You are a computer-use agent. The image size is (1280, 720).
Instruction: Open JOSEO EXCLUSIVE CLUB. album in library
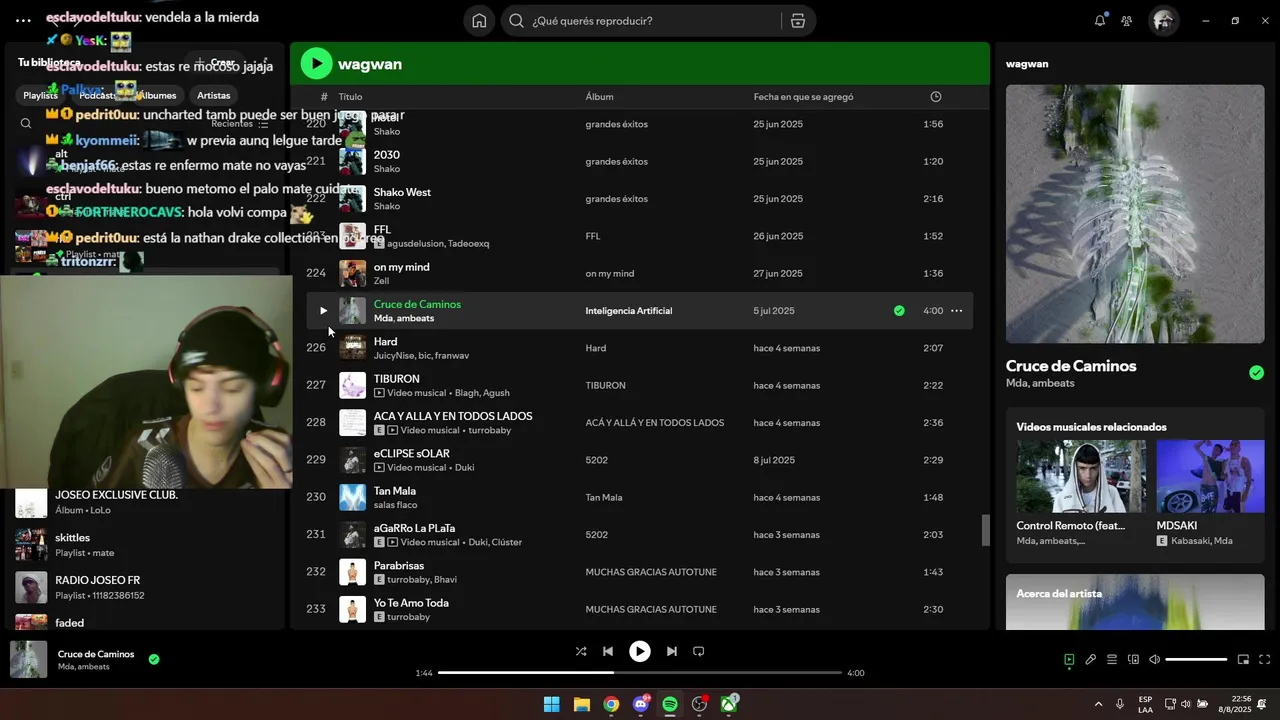[147, 502]
